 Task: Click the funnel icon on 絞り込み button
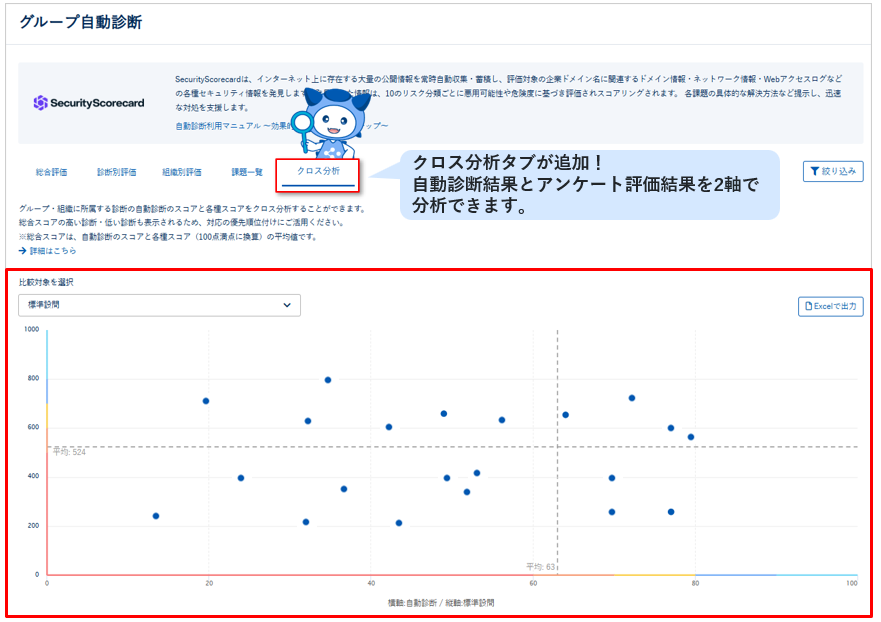(x=814, y=171)
